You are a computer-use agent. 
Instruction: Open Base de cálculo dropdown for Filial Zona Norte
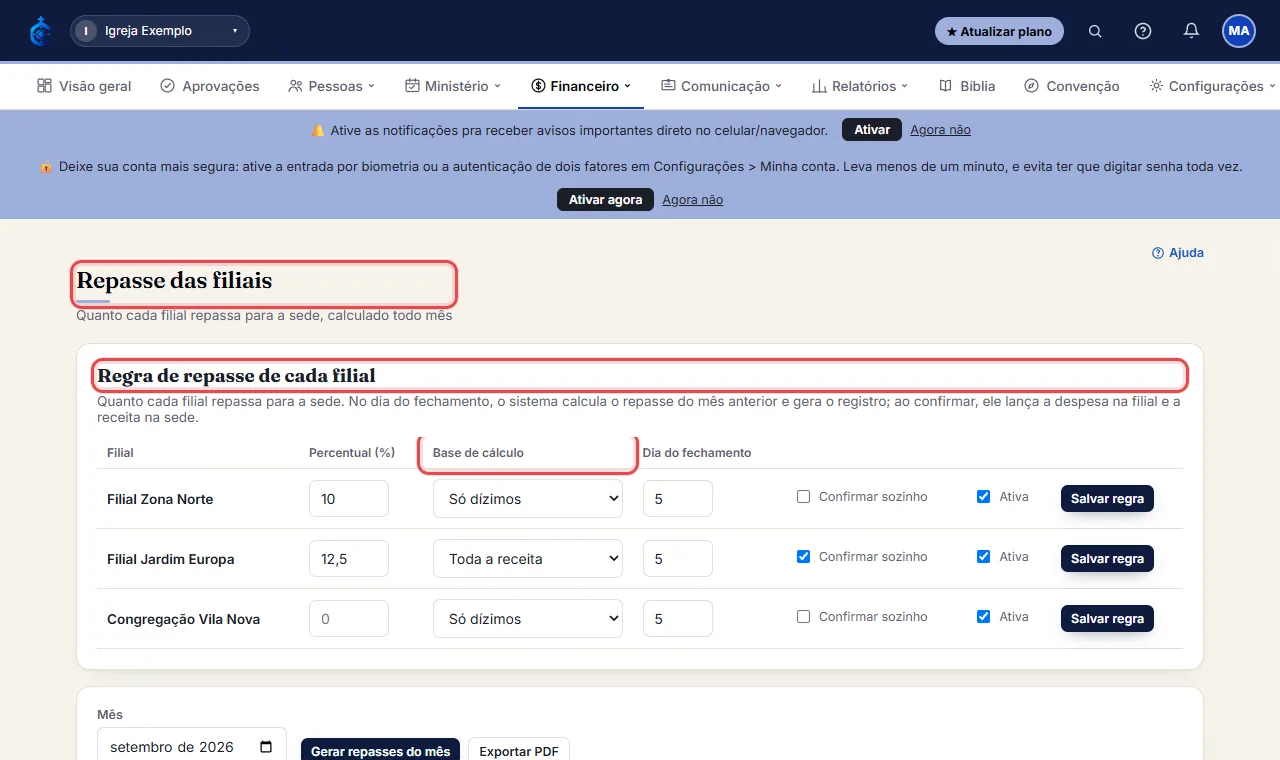tap(528, 499)
